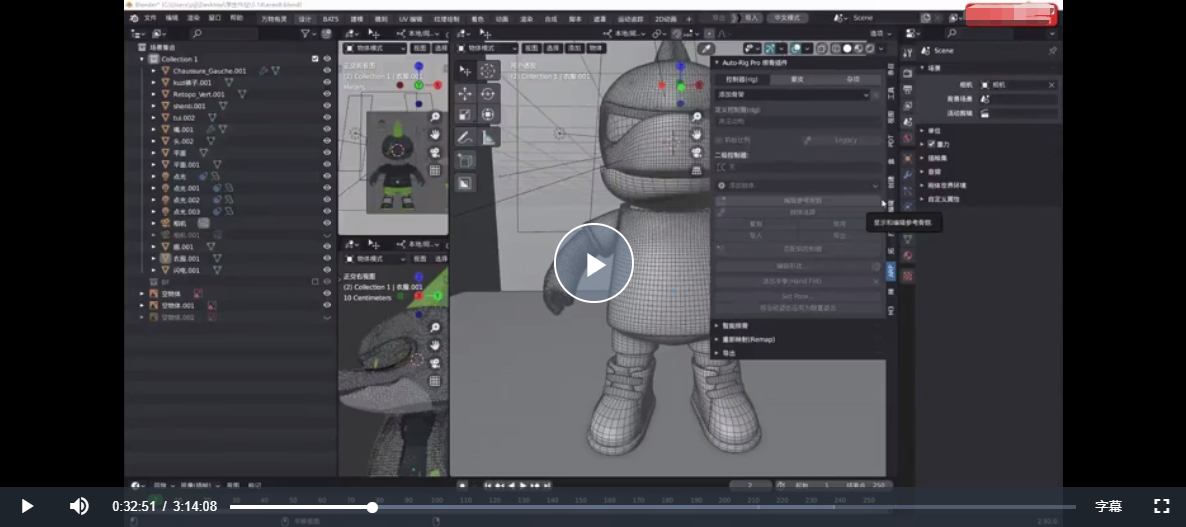
Task: Click the zoom gizmo in main viewport
Action: click(x=697, y=117)
